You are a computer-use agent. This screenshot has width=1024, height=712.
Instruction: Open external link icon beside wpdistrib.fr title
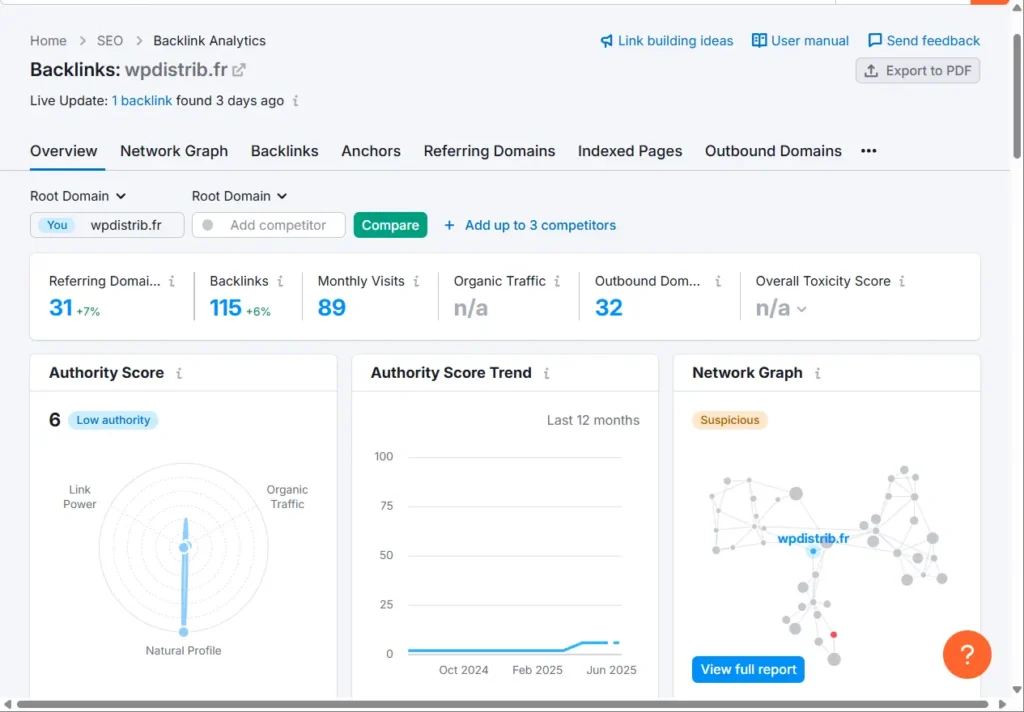pyautogui.click(x=239, y=70)
